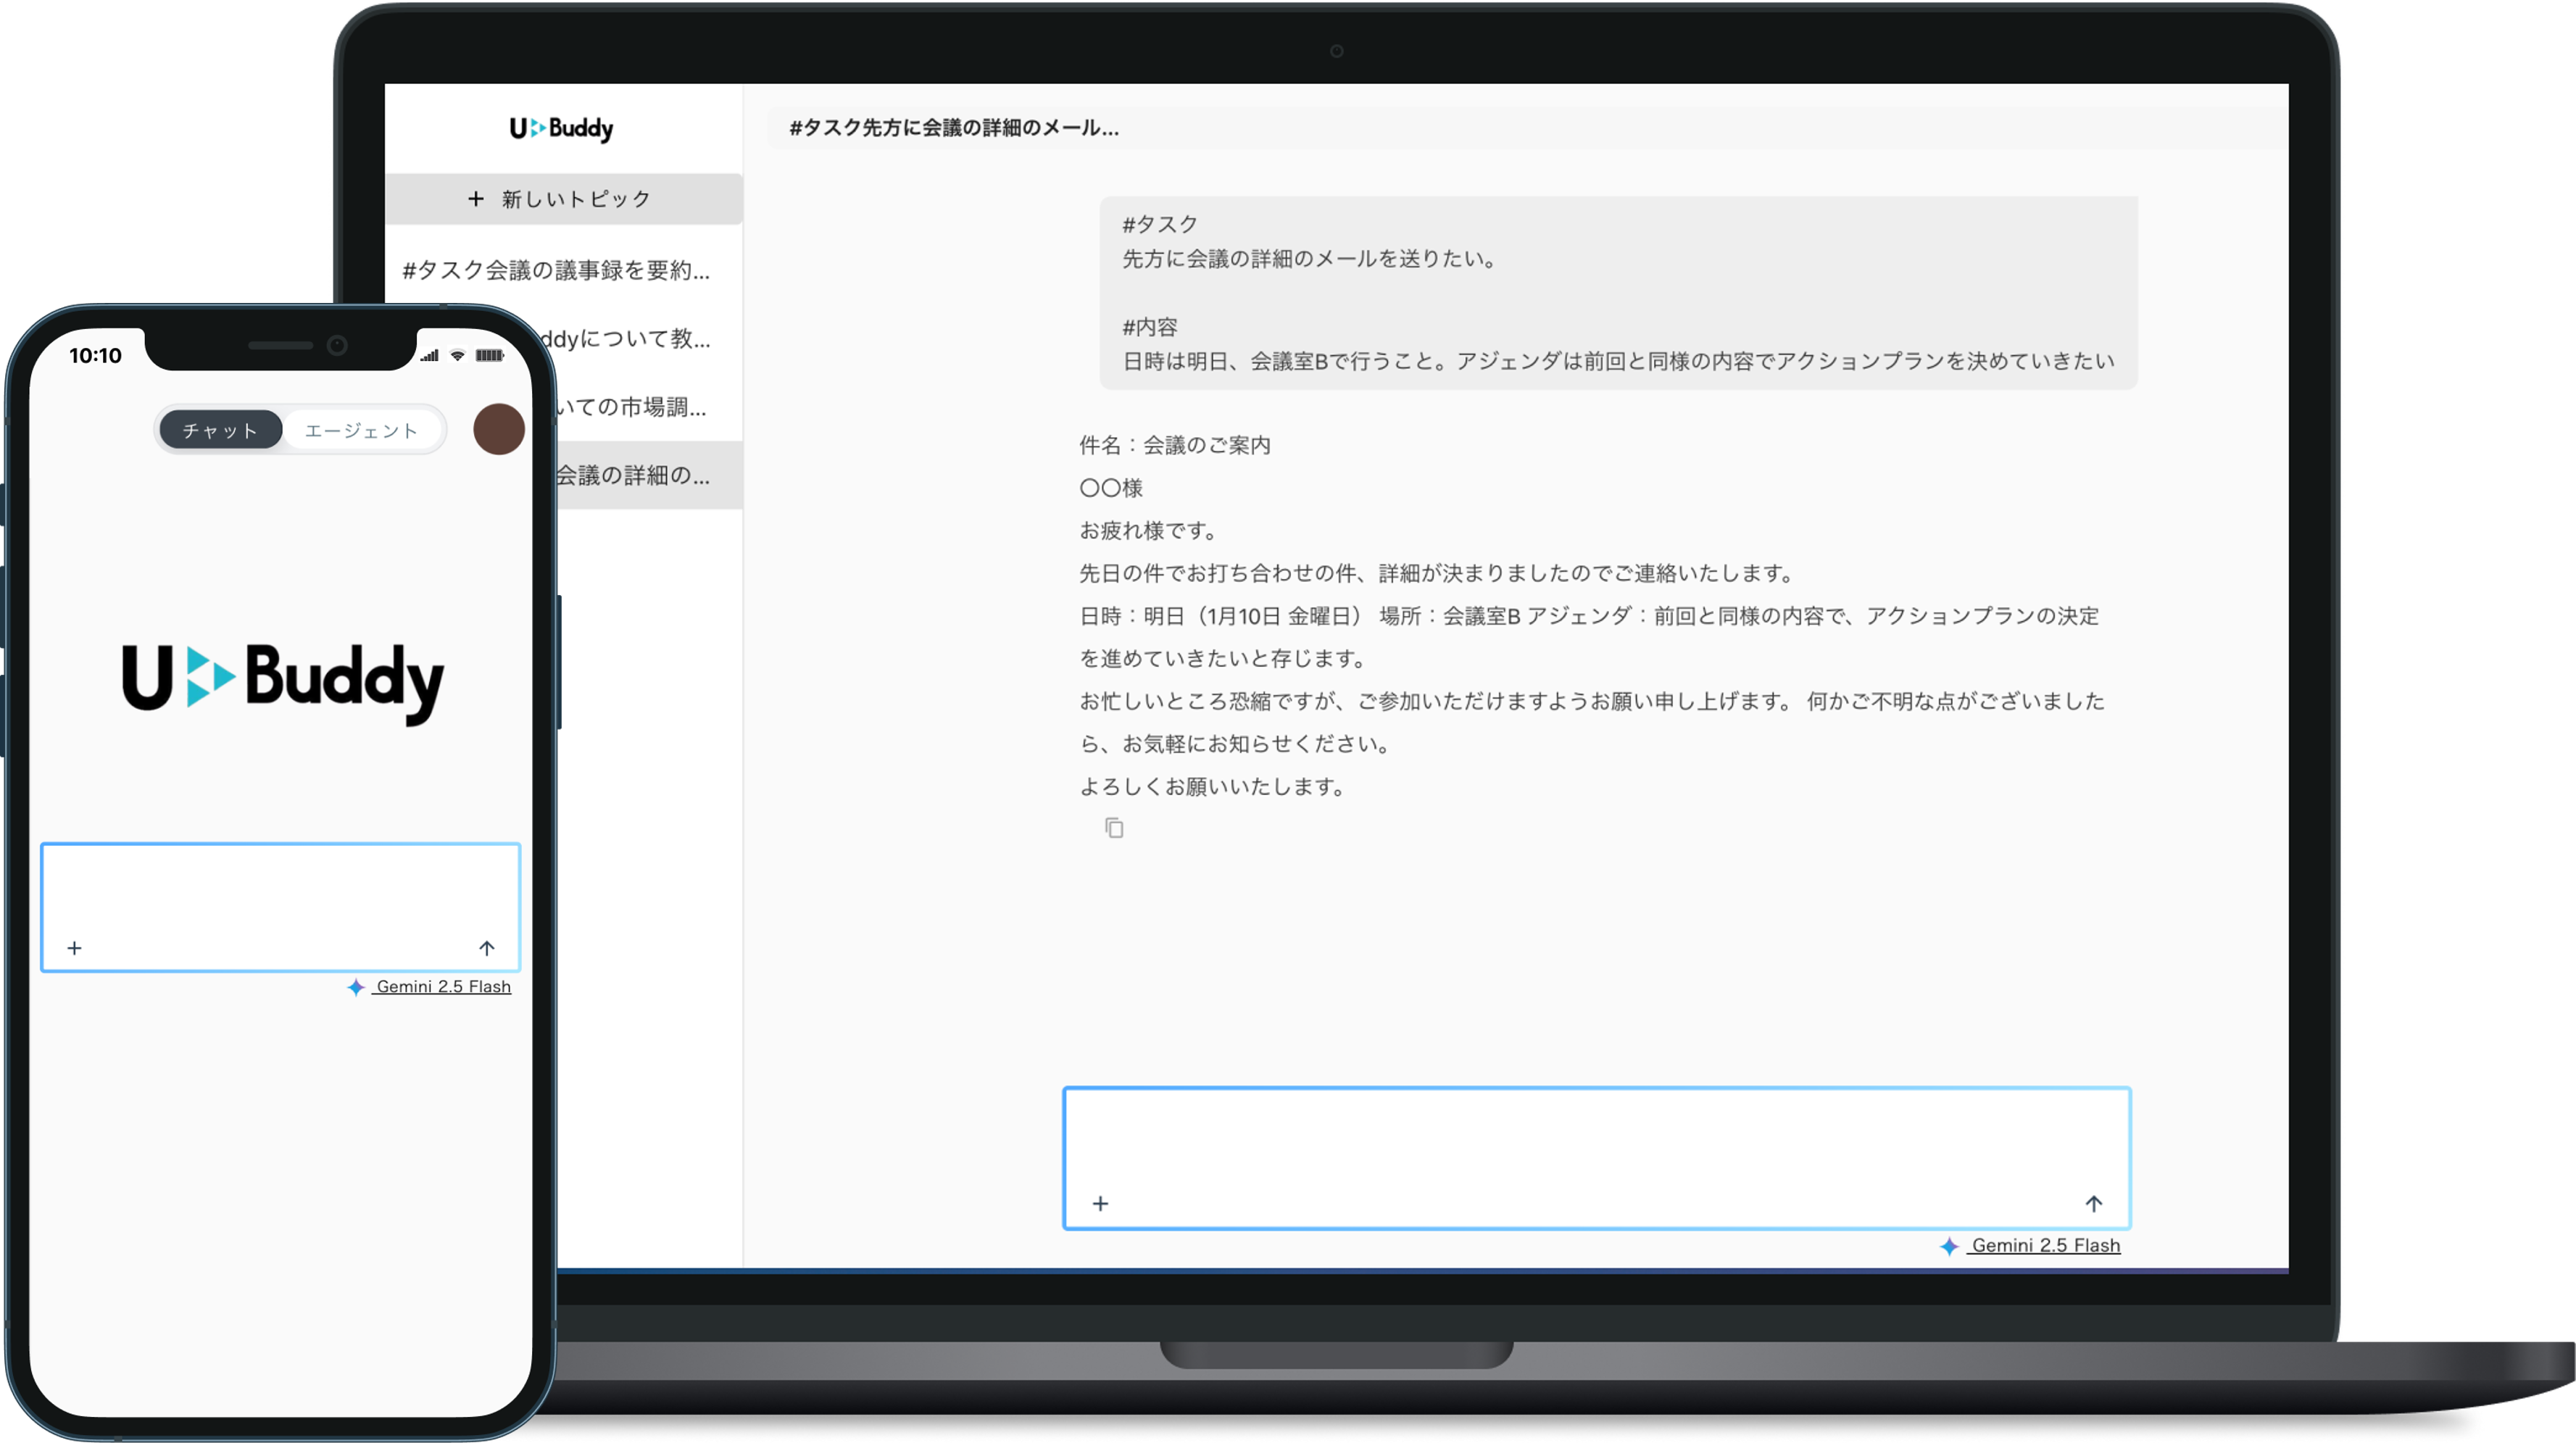
Task: Tap the plus icon in phone input box
Action: pos(74,948)
